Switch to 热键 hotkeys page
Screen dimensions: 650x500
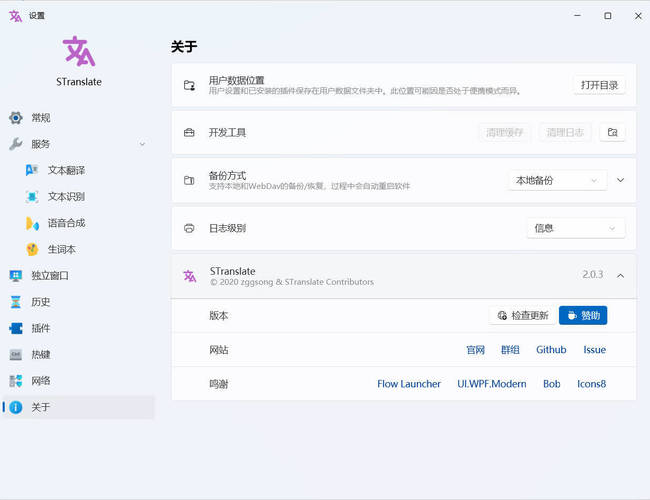tap(40, 354)
